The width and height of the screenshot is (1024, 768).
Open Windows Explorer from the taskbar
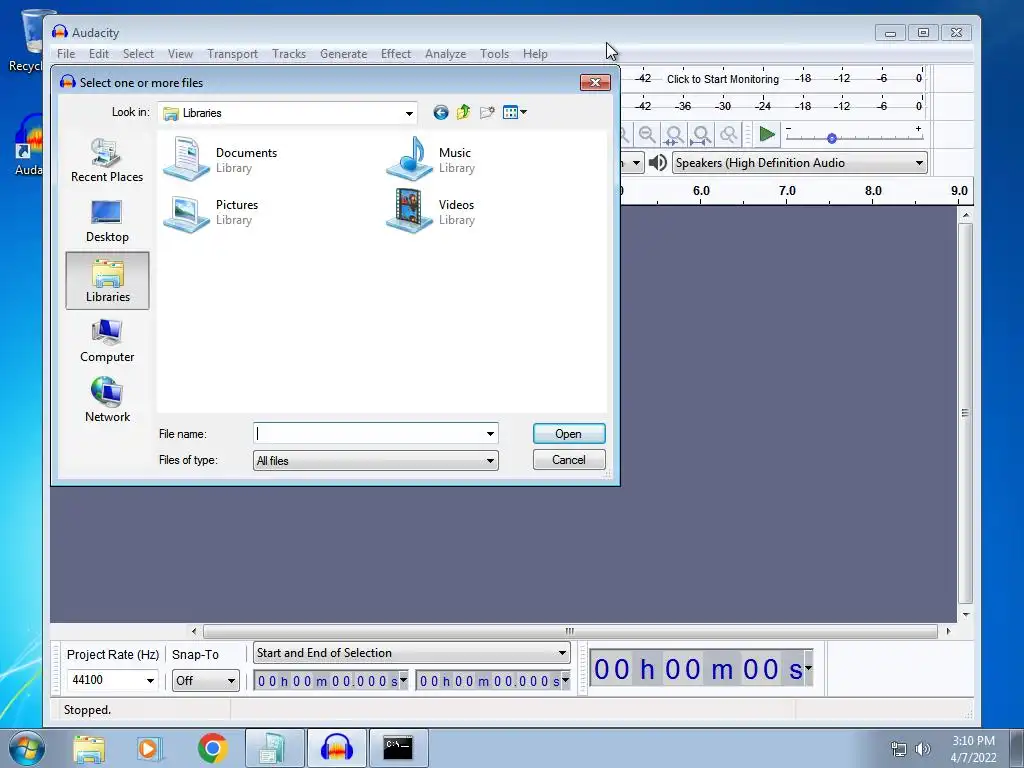pyautogui.click(x=89, y=748)
